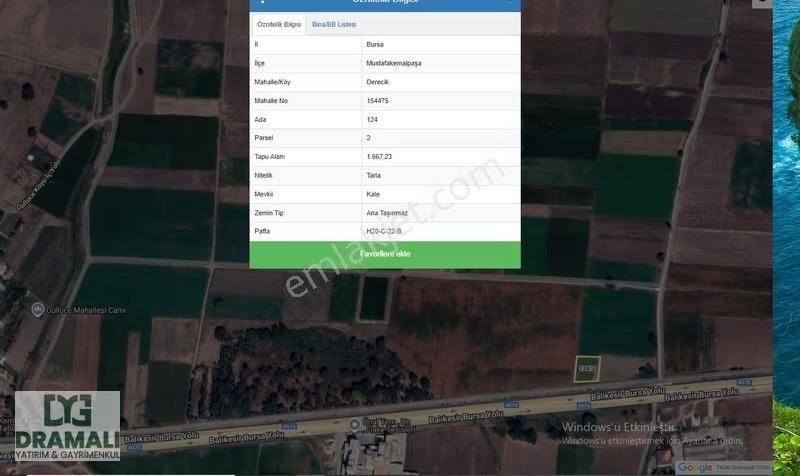This screenshot has height=476, width=800.
Task: Click the Mevkii value Kale
Action: 373,194
